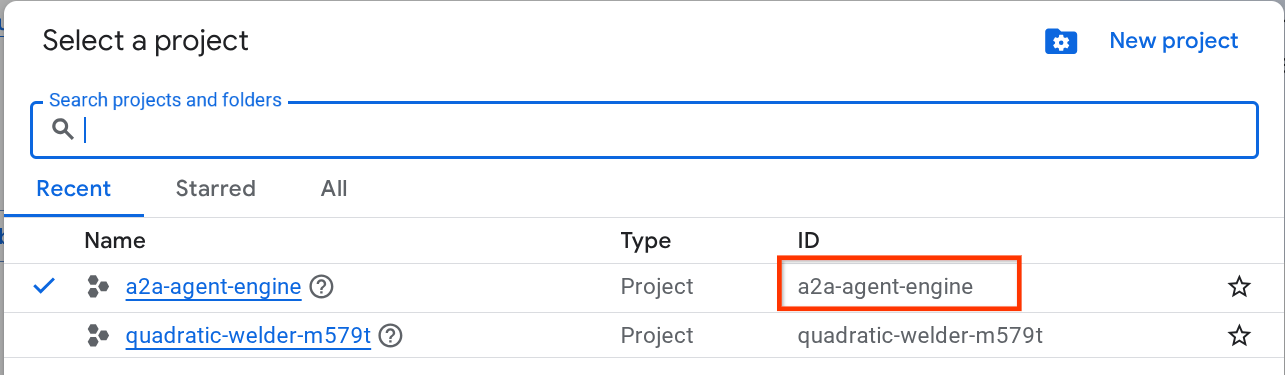Click the hexagon project icon beside a2a-agent-engine
Image resolution: width=1285 pixels, height=375 pixels.
tap(98, 287)
